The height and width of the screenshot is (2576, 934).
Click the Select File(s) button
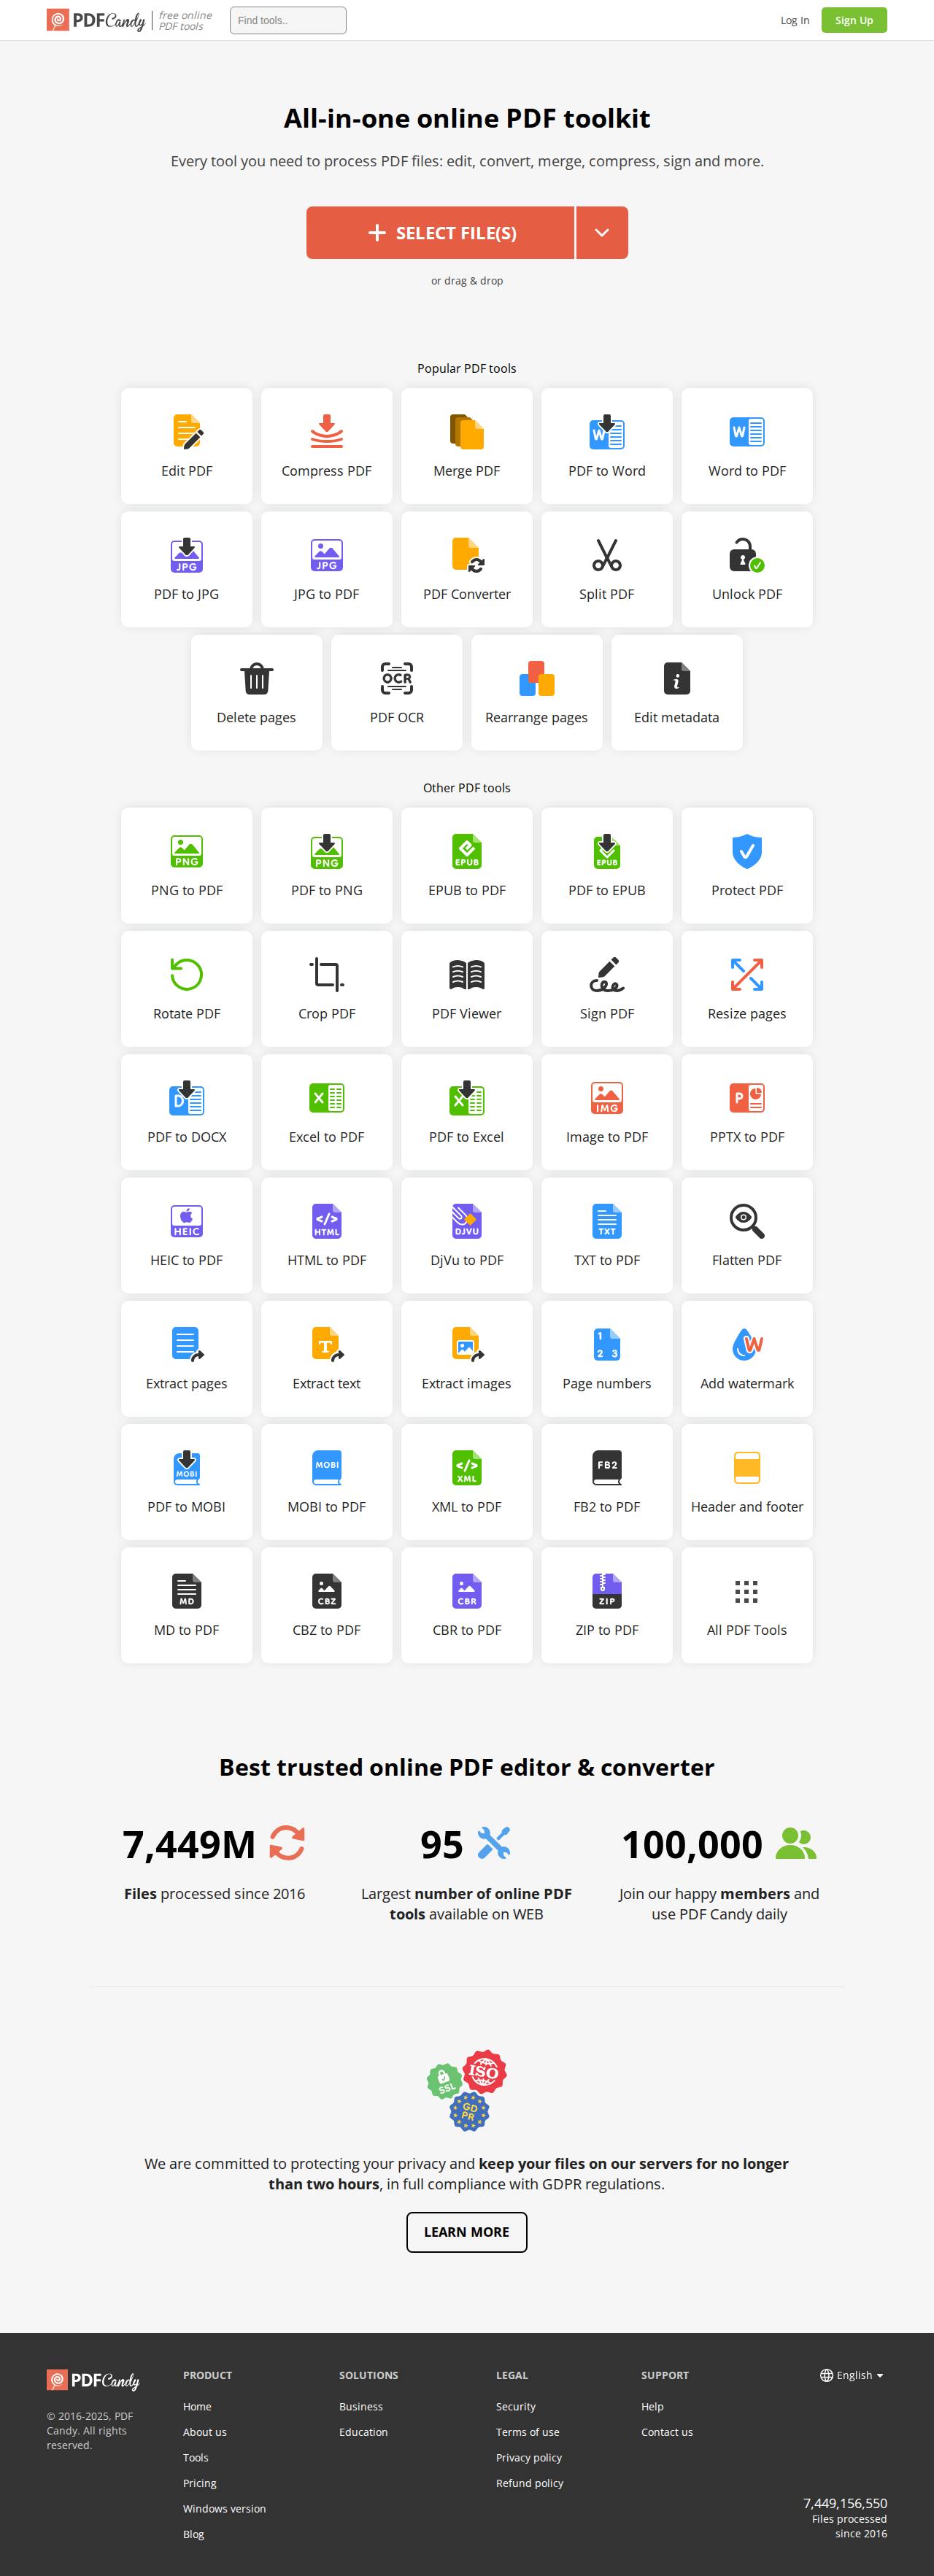(441, 233)
